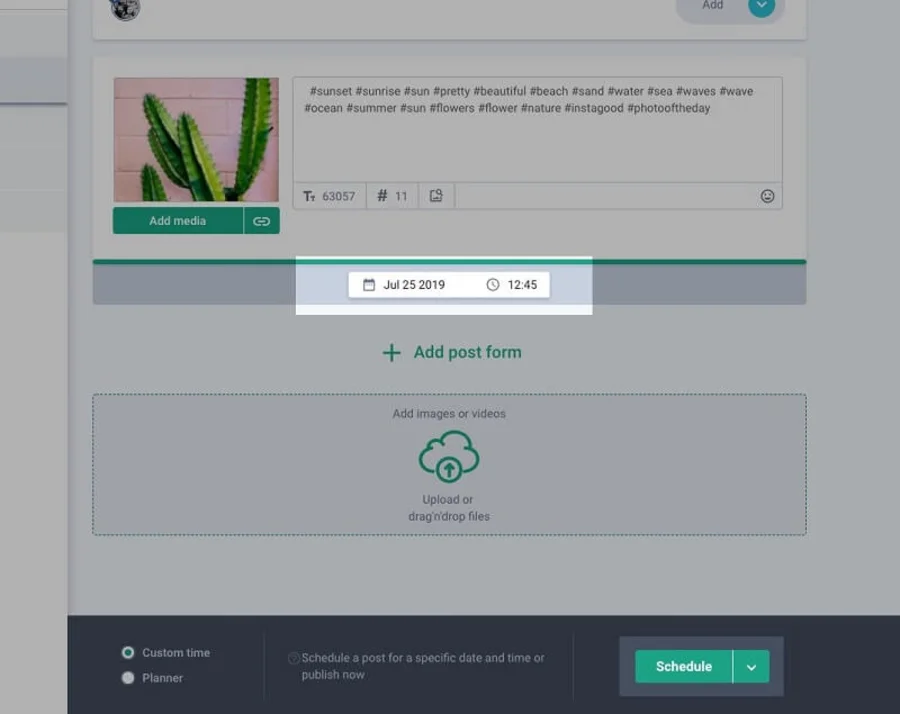
Task: Click the Add post form link
Action: tap(467, 352)
